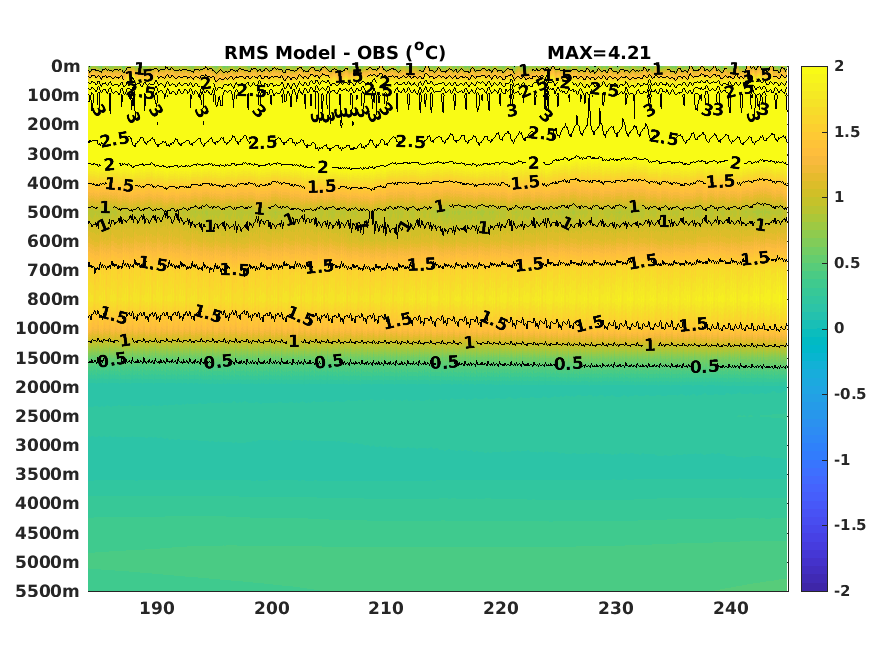The width and height of the screenshot is (875, 656).
Task: Click the vertical colorbar gradient strip
Action: (814, 329)
